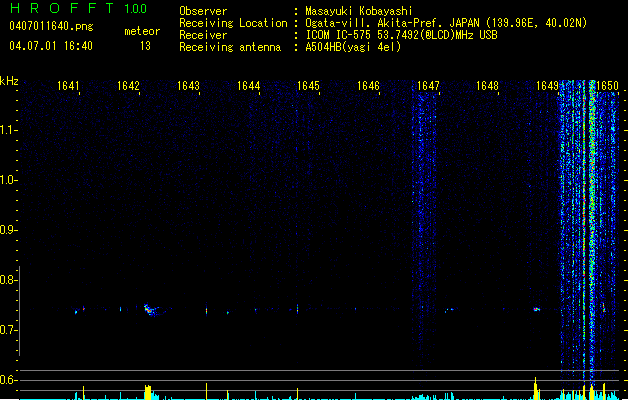629x400 pixels.
Task: Click the meteor label
Action: [142, 31]
